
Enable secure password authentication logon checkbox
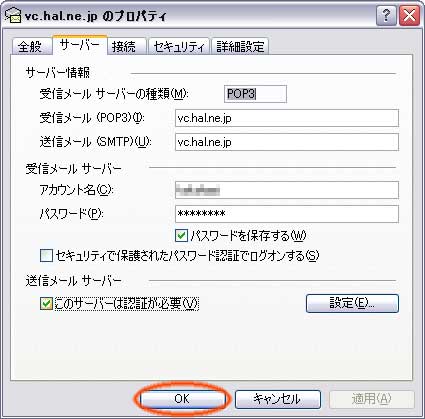46,256
